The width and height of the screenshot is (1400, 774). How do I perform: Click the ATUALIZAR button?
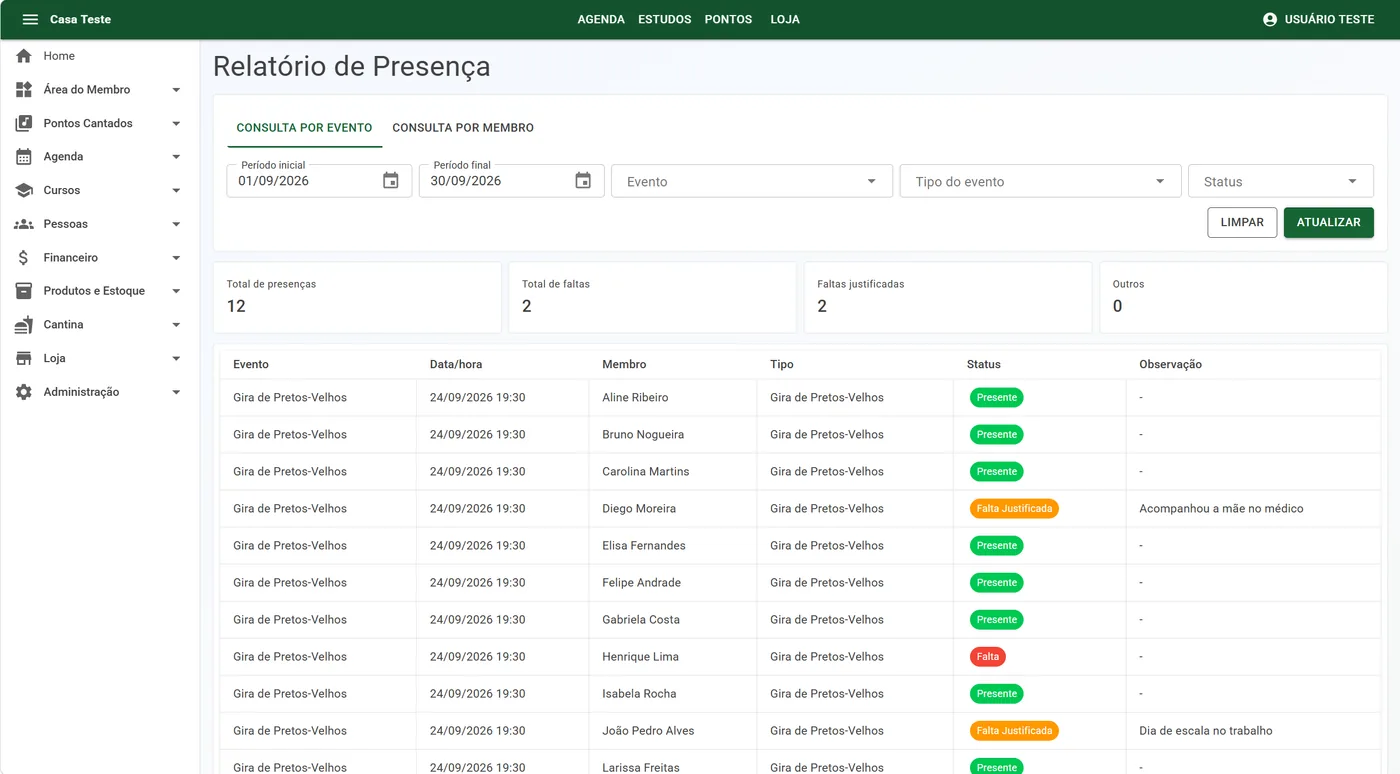coord(1328,222)
